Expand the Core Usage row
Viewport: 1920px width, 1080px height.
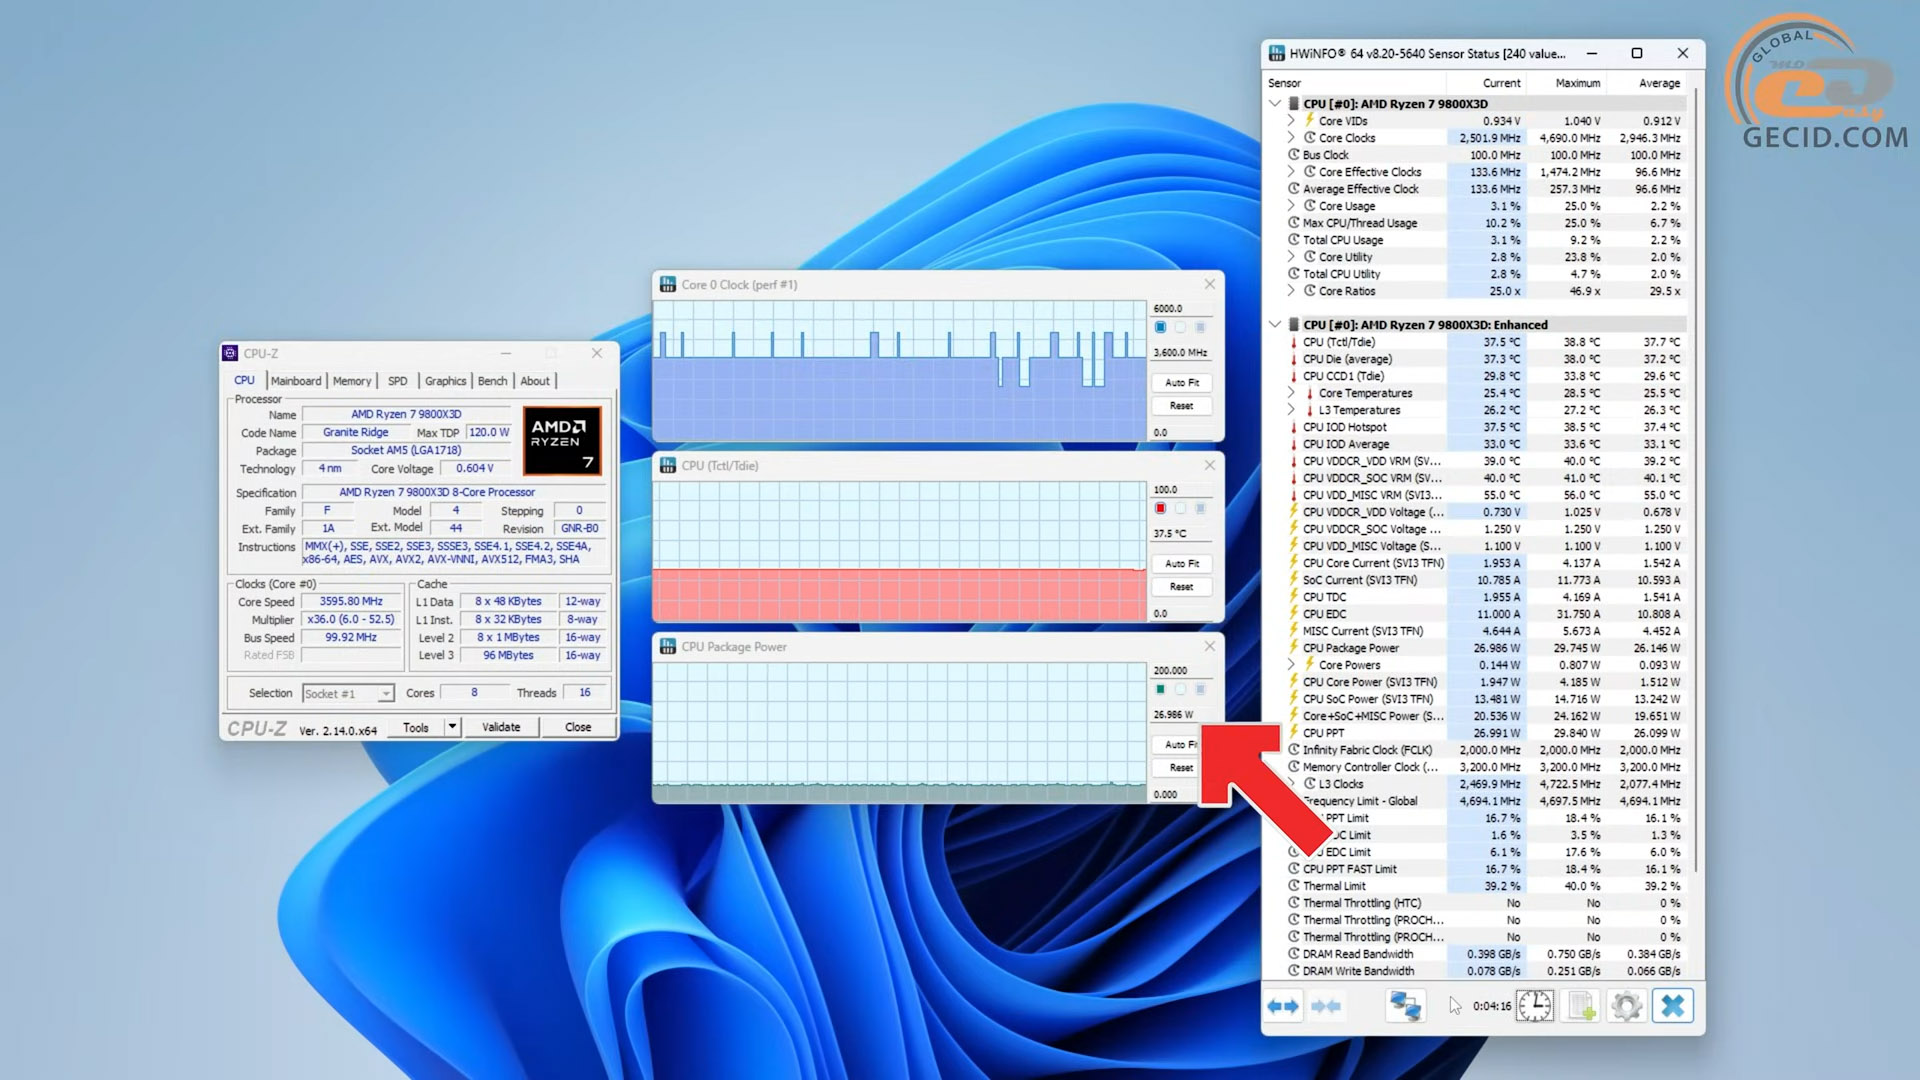(1291, 206)
